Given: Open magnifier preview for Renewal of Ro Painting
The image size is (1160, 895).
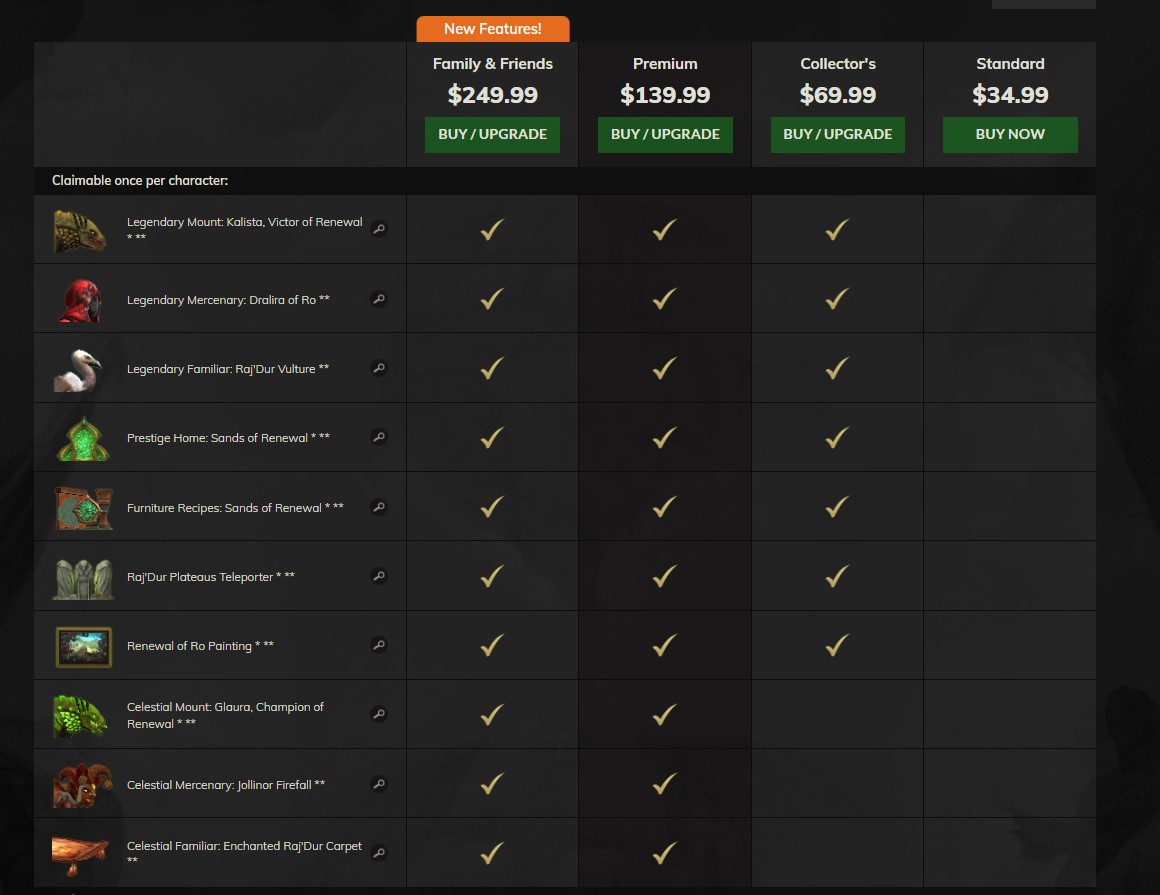Looking at the screenshot, I should 379,645.
